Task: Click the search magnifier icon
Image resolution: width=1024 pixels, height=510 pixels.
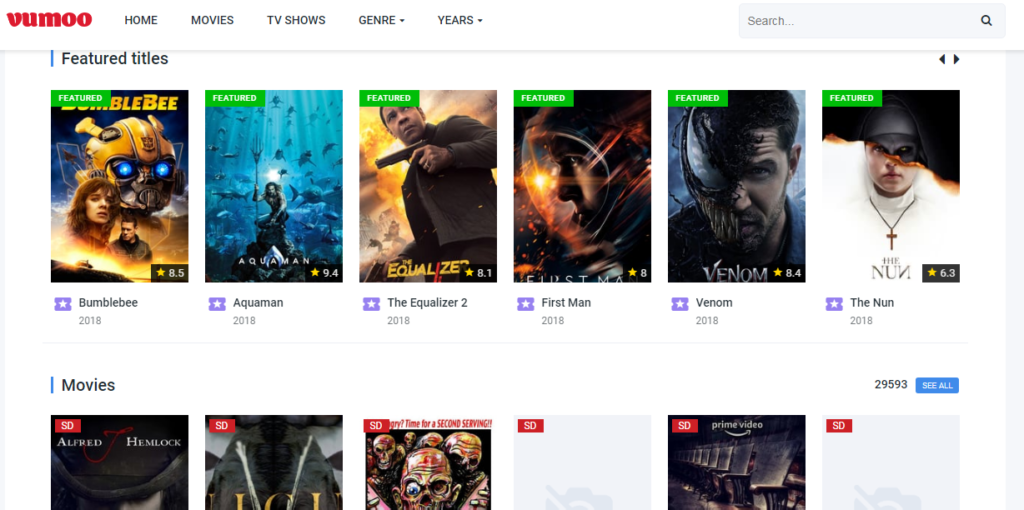Action: (x=986, y=20)
